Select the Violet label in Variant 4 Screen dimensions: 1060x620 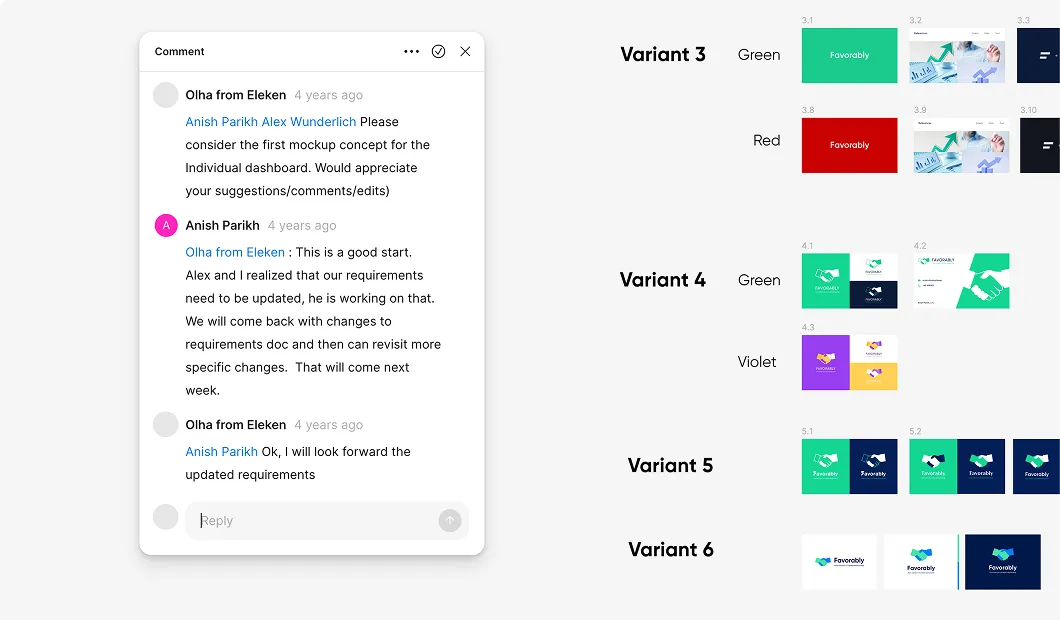tap(756, 362)
